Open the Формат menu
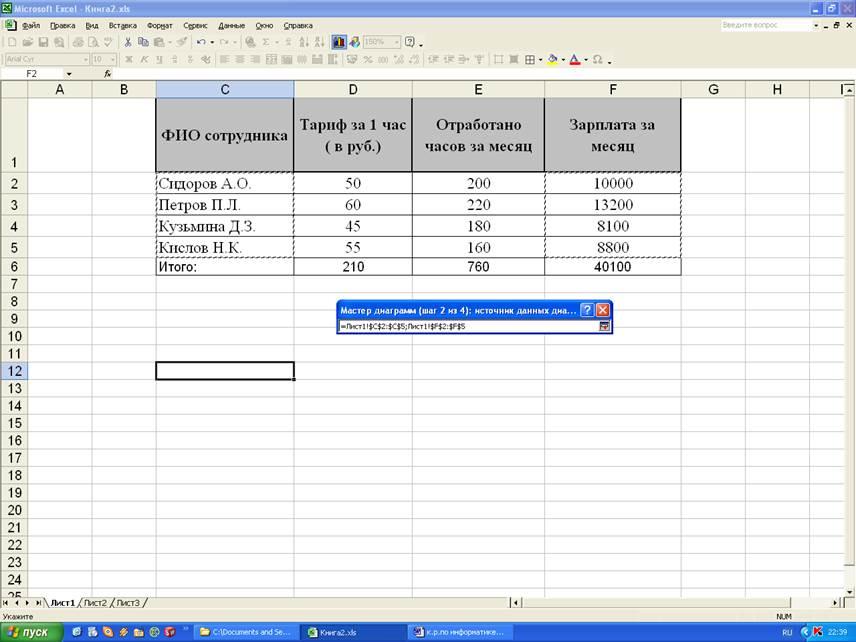 (x=159, y=25)
